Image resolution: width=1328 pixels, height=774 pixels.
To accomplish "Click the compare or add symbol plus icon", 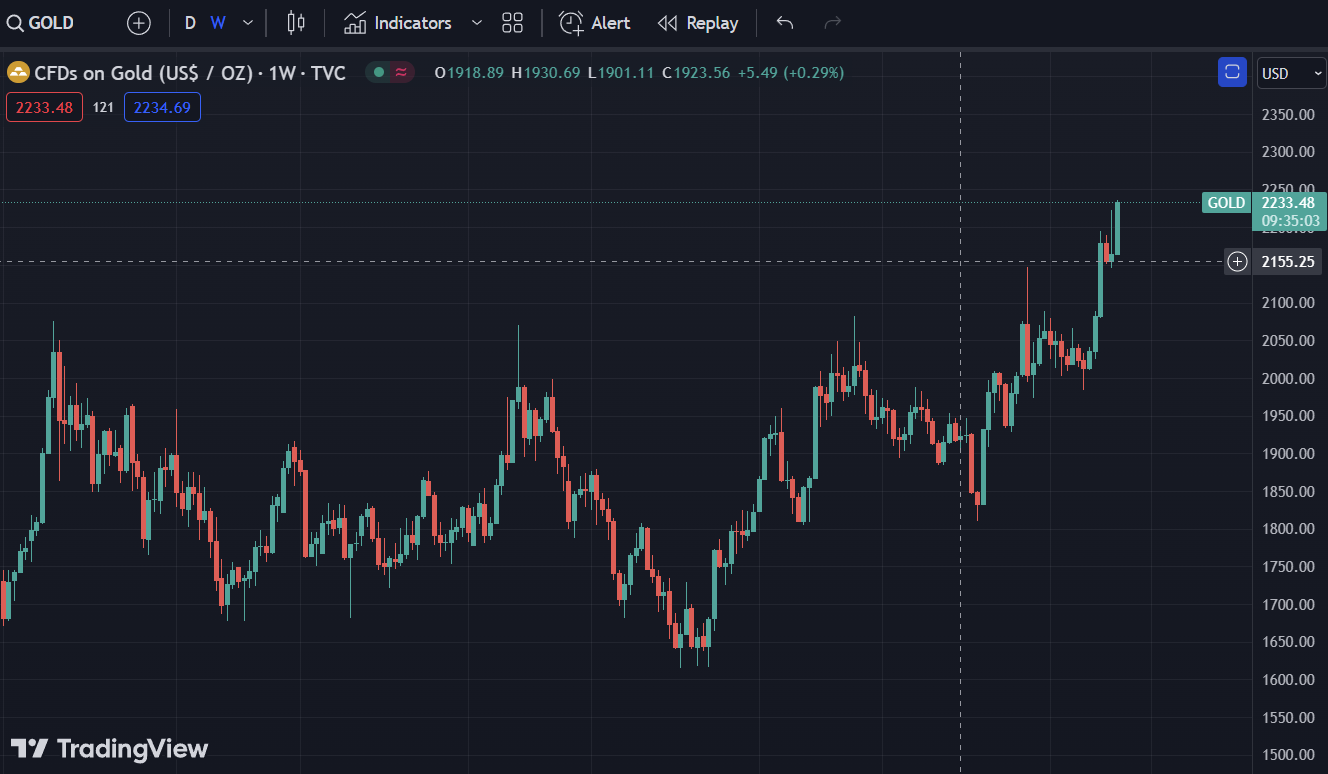I will point(139,23).
